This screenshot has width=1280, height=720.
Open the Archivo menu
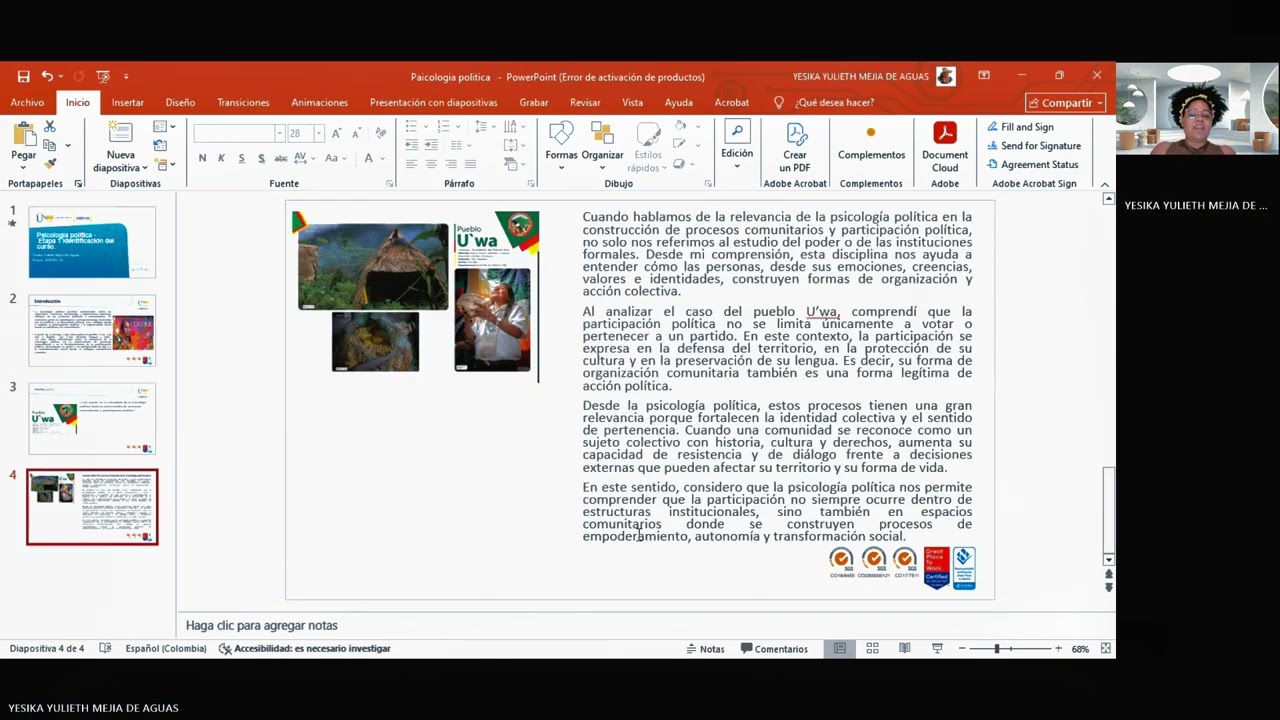coord(27,102)
